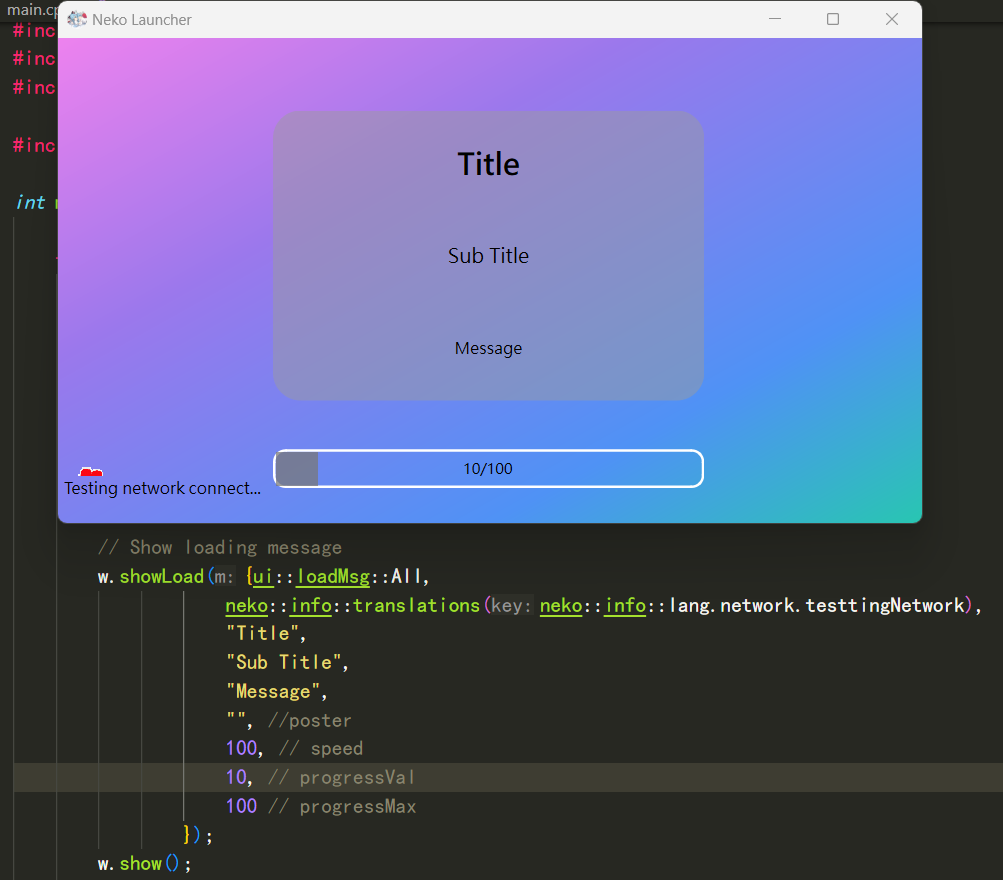Click the 'Testing network connect...' status text
The width and height of the screenshot is (1003, 880).
[162, 489]
